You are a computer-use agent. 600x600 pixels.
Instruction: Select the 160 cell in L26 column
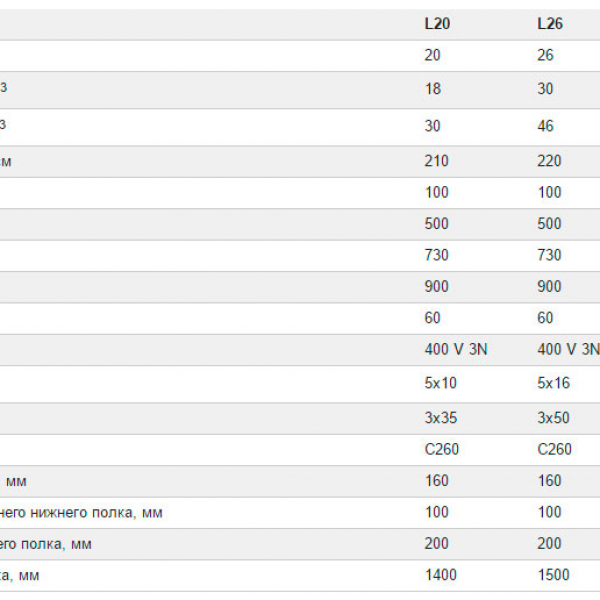[549, 481]
